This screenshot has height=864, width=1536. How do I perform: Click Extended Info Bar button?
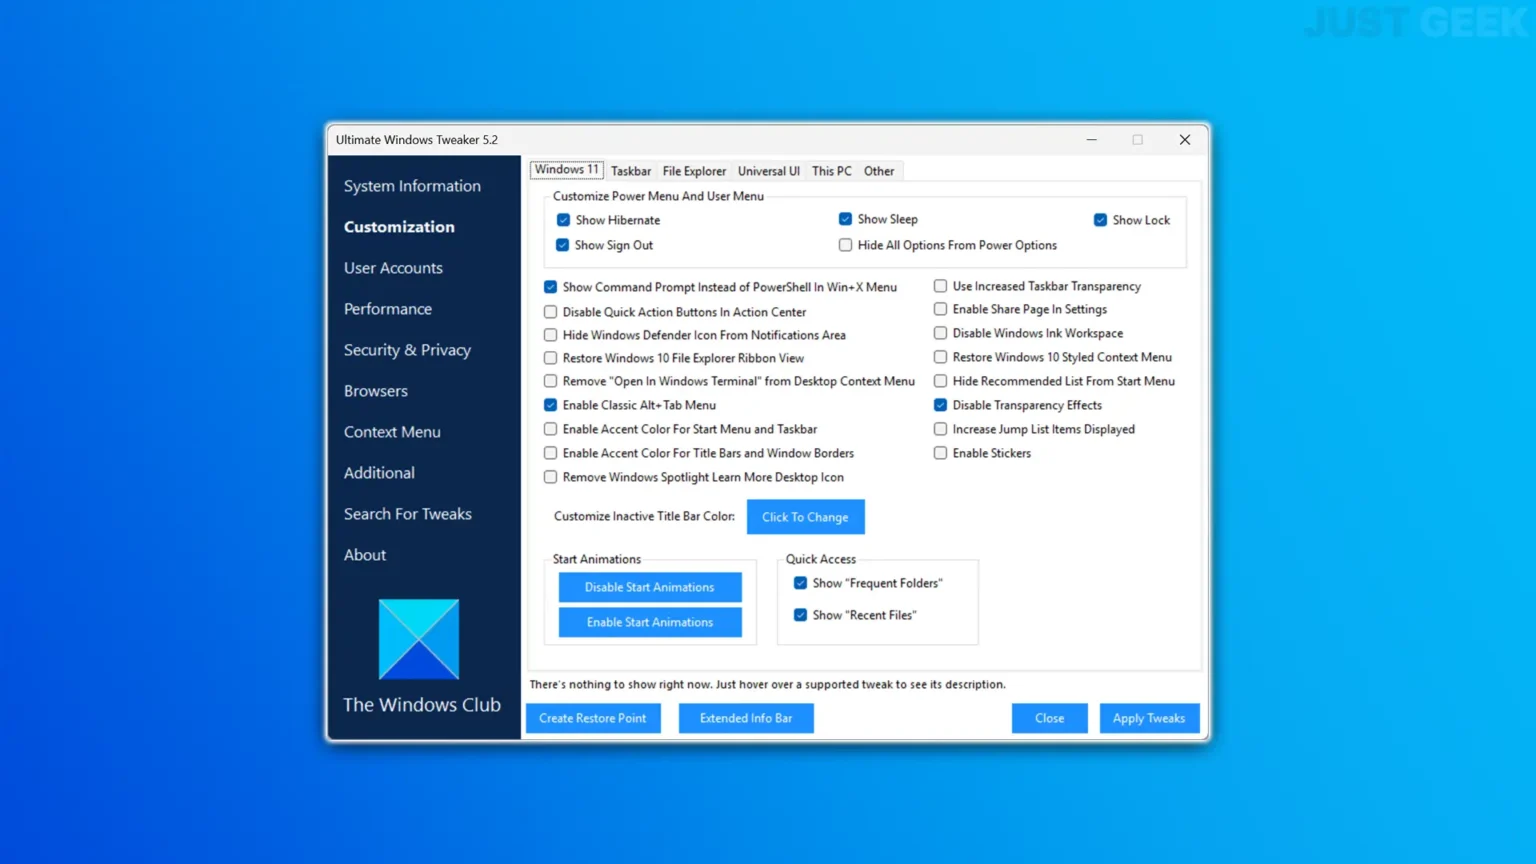point(746,718)
